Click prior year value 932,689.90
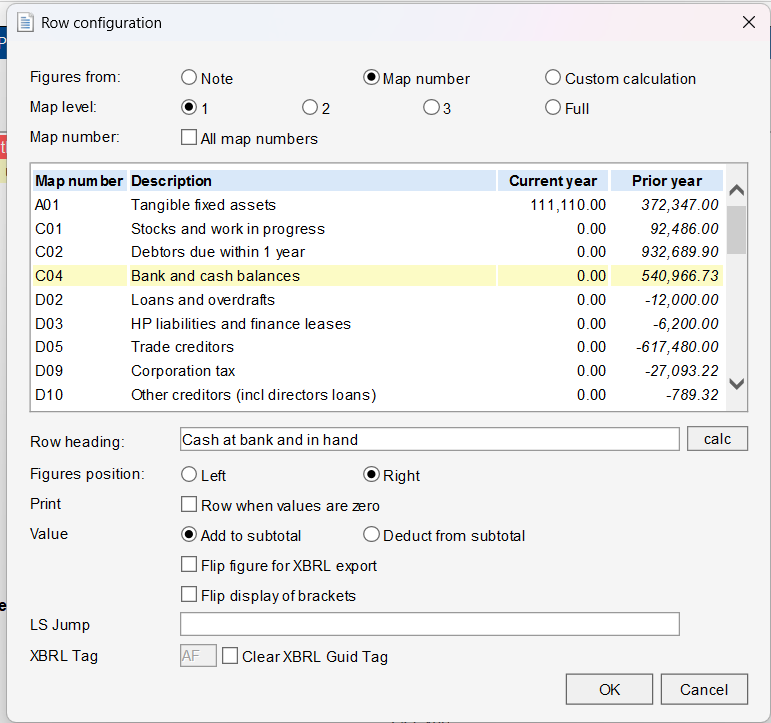 680,252
